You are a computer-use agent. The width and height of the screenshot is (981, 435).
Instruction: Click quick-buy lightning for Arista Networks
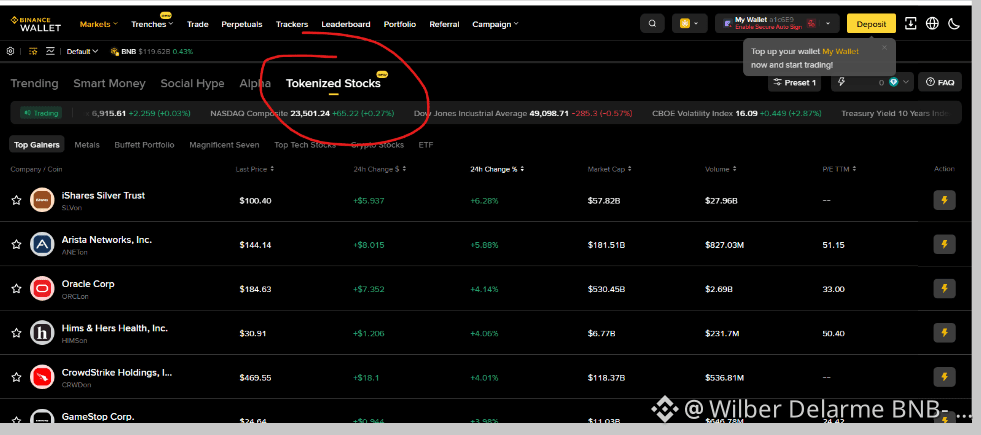click(944, 244)
